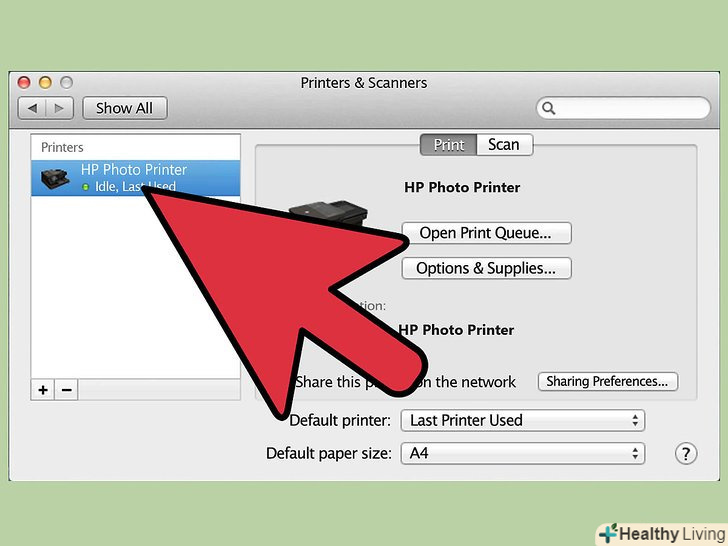Click the Show All button
The height and width of the screenshot is (546, 728).
pos(124,108)
